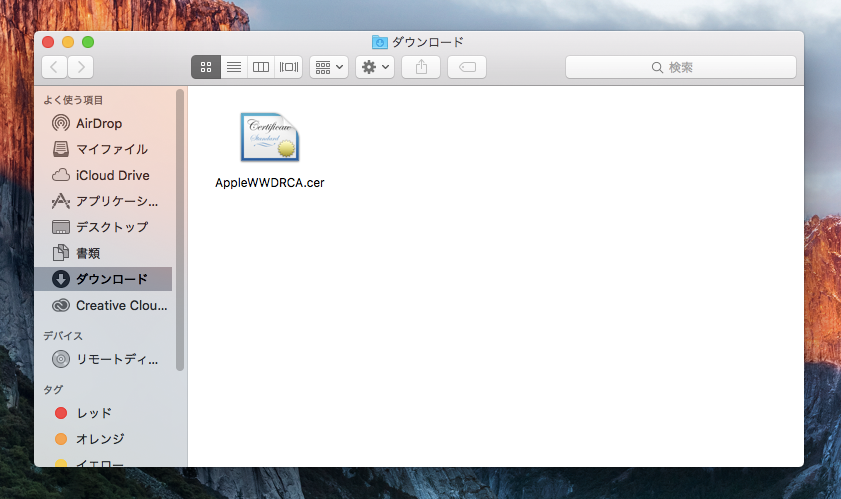Viewport: 841px width, 499px height.
Task: Click the レッド tag color dot
Action: point(61,413)
